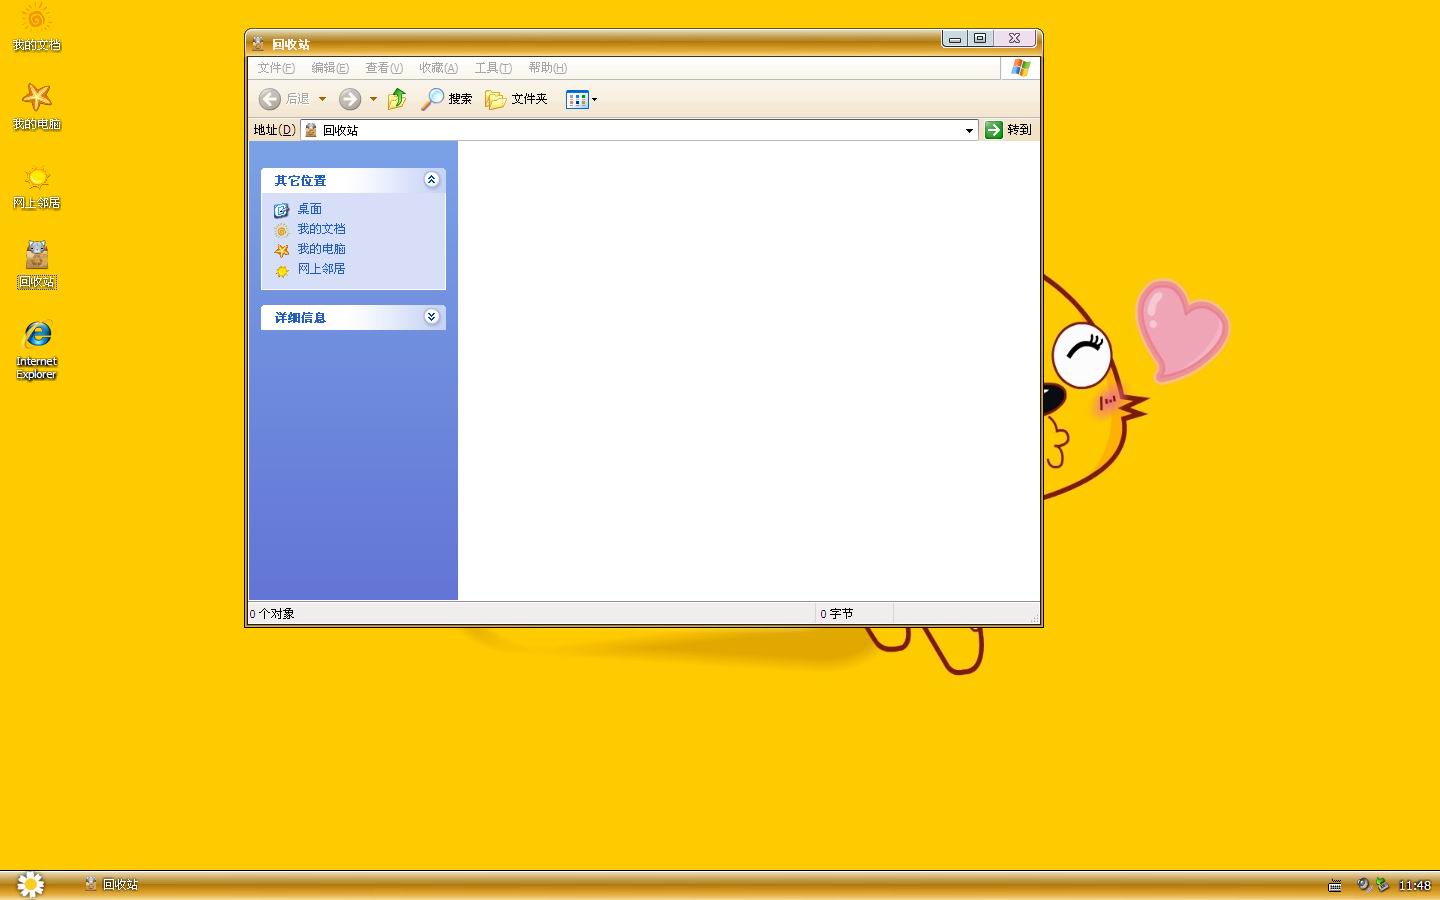Click the My Documents (我的文档) sidebar icon
Viewport: 1440px width, 900px height.
(282, 230)
